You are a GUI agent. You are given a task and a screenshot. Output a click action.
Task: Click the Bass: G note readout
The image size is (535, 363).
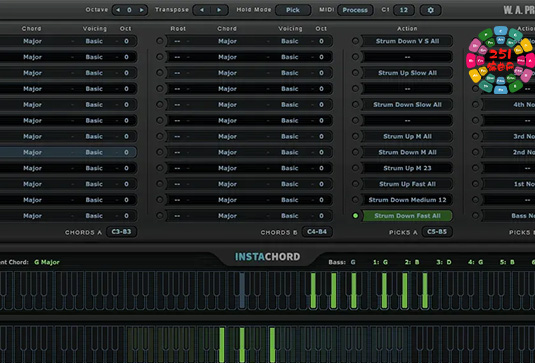(342, 262)
